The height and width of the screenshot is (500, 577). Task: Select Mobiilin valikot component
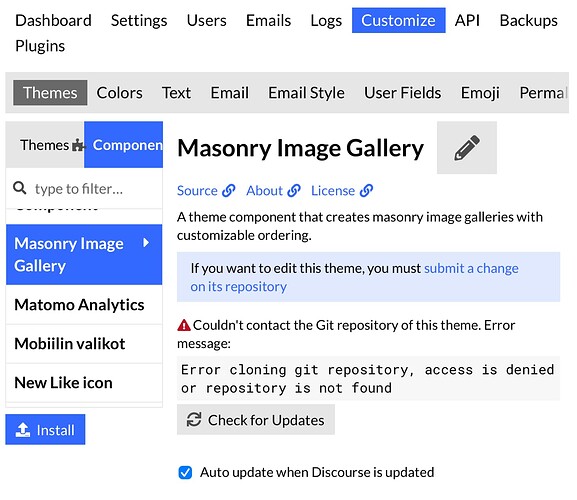pos(84,344)
